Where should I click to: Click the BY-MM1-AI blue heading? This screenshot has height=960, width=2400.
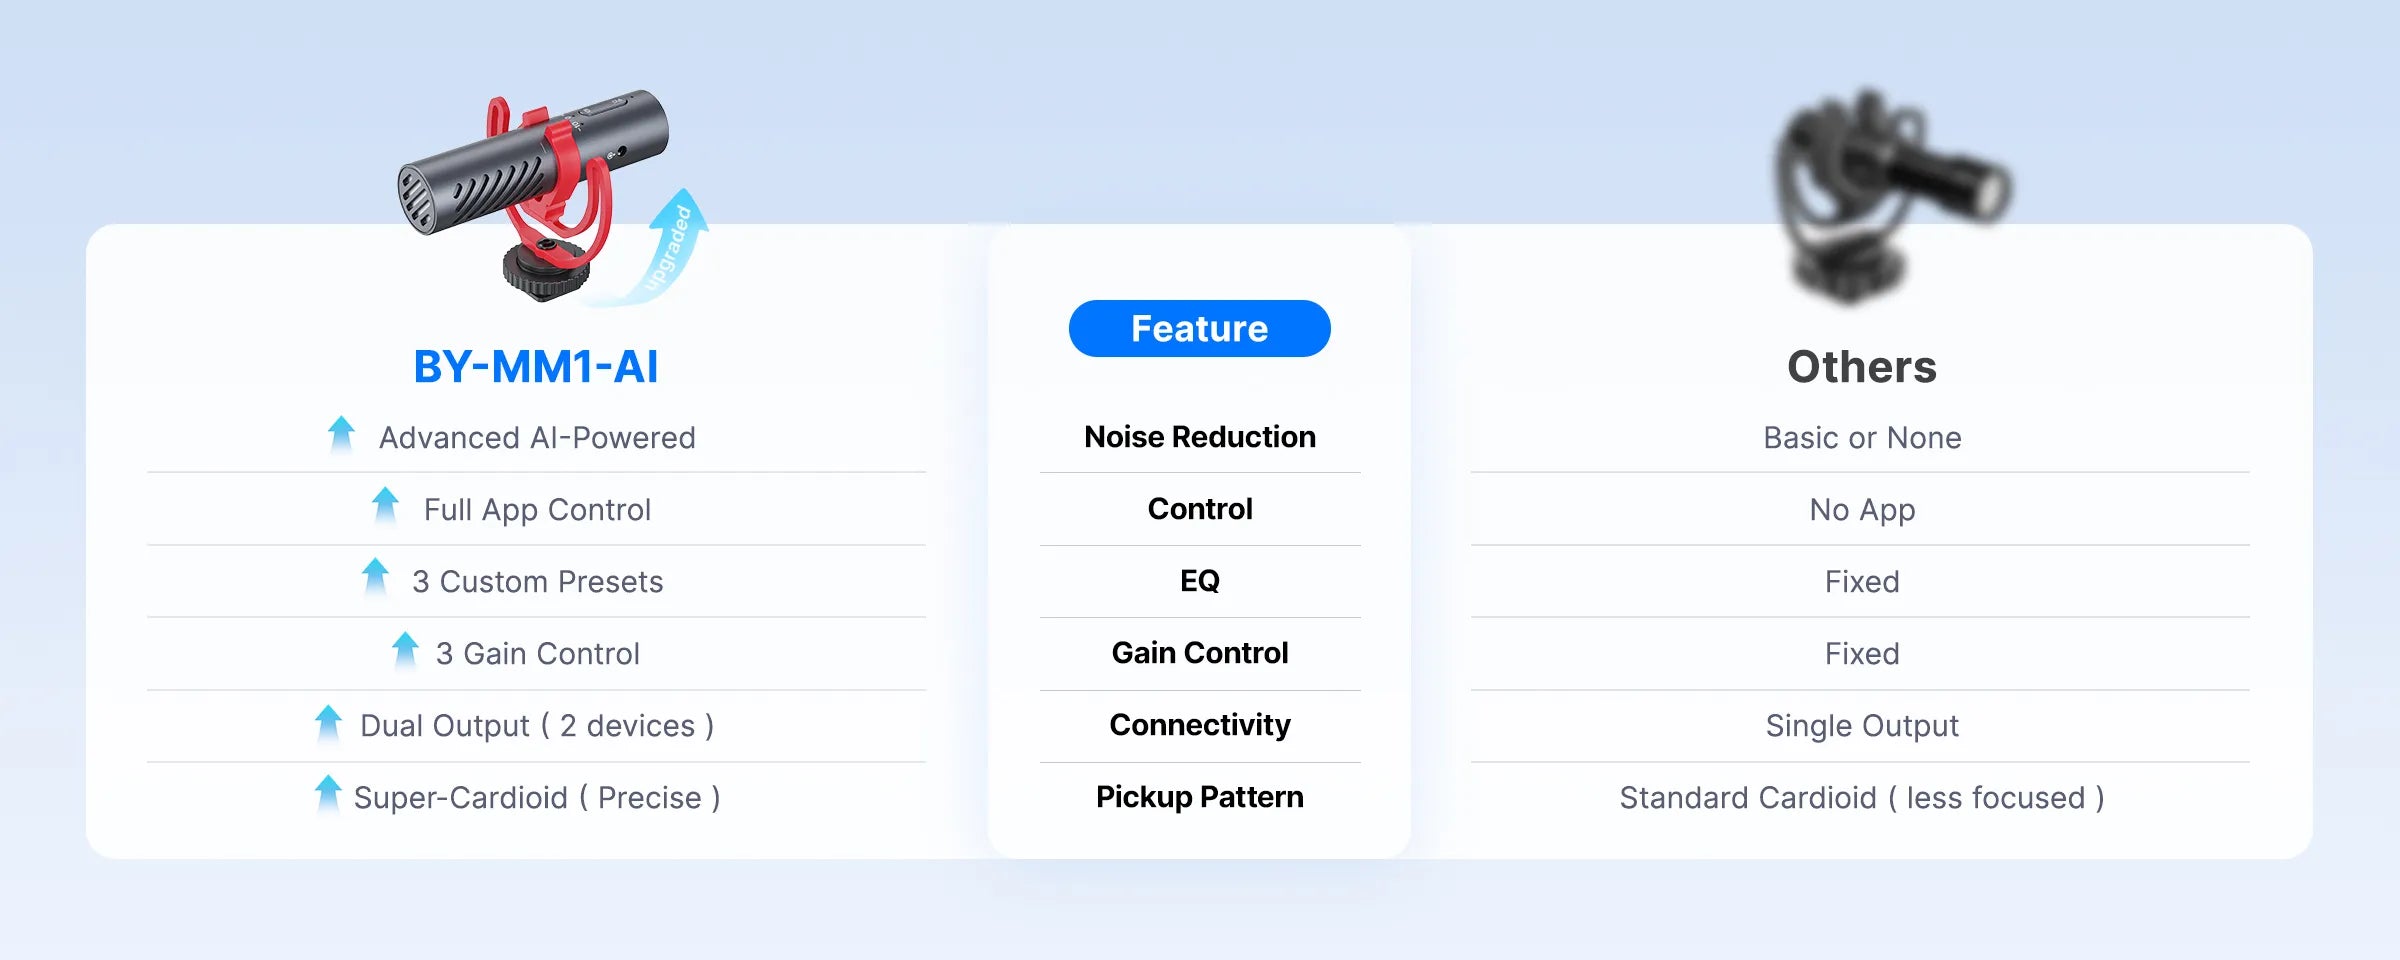[x=536, y=367]
